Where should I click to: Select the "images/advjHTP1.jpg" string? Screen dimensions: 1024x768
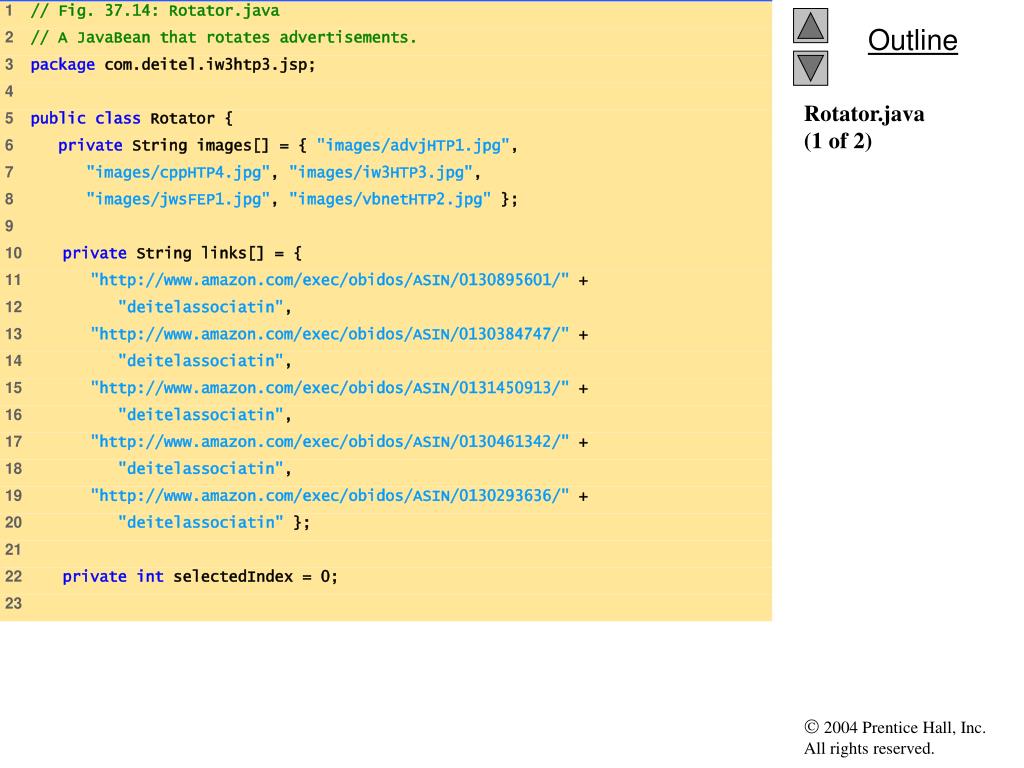(x=413, y=146)
